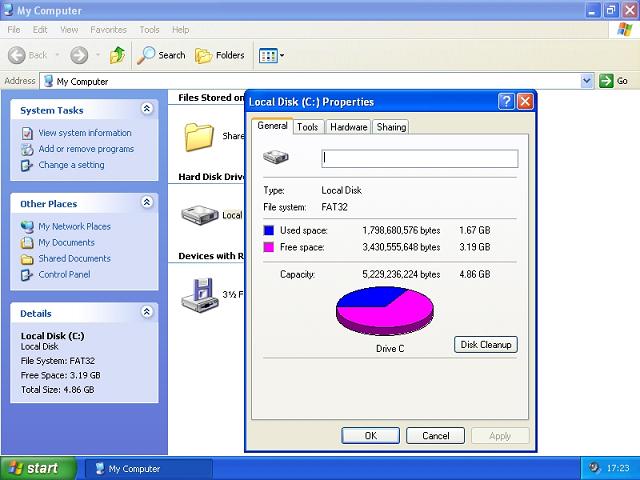This screenshot has width=640, height=480.
Task: Collapse the System Tasks panel
Action: coord(147,109)
